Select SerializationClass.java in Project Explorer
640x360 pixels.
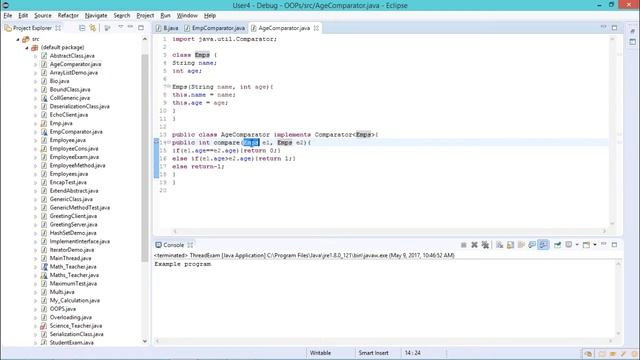(x=76, y=334)
